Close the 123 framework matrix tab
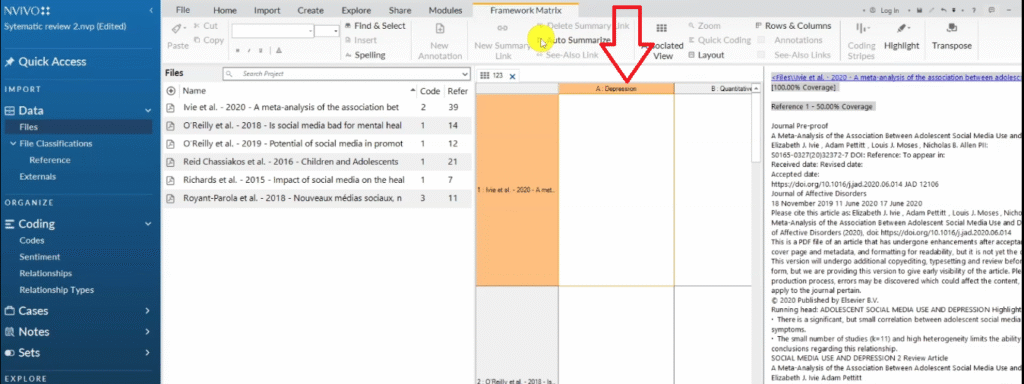The width and height of the screenshot is (1024, 384). [x=513, y=76]
